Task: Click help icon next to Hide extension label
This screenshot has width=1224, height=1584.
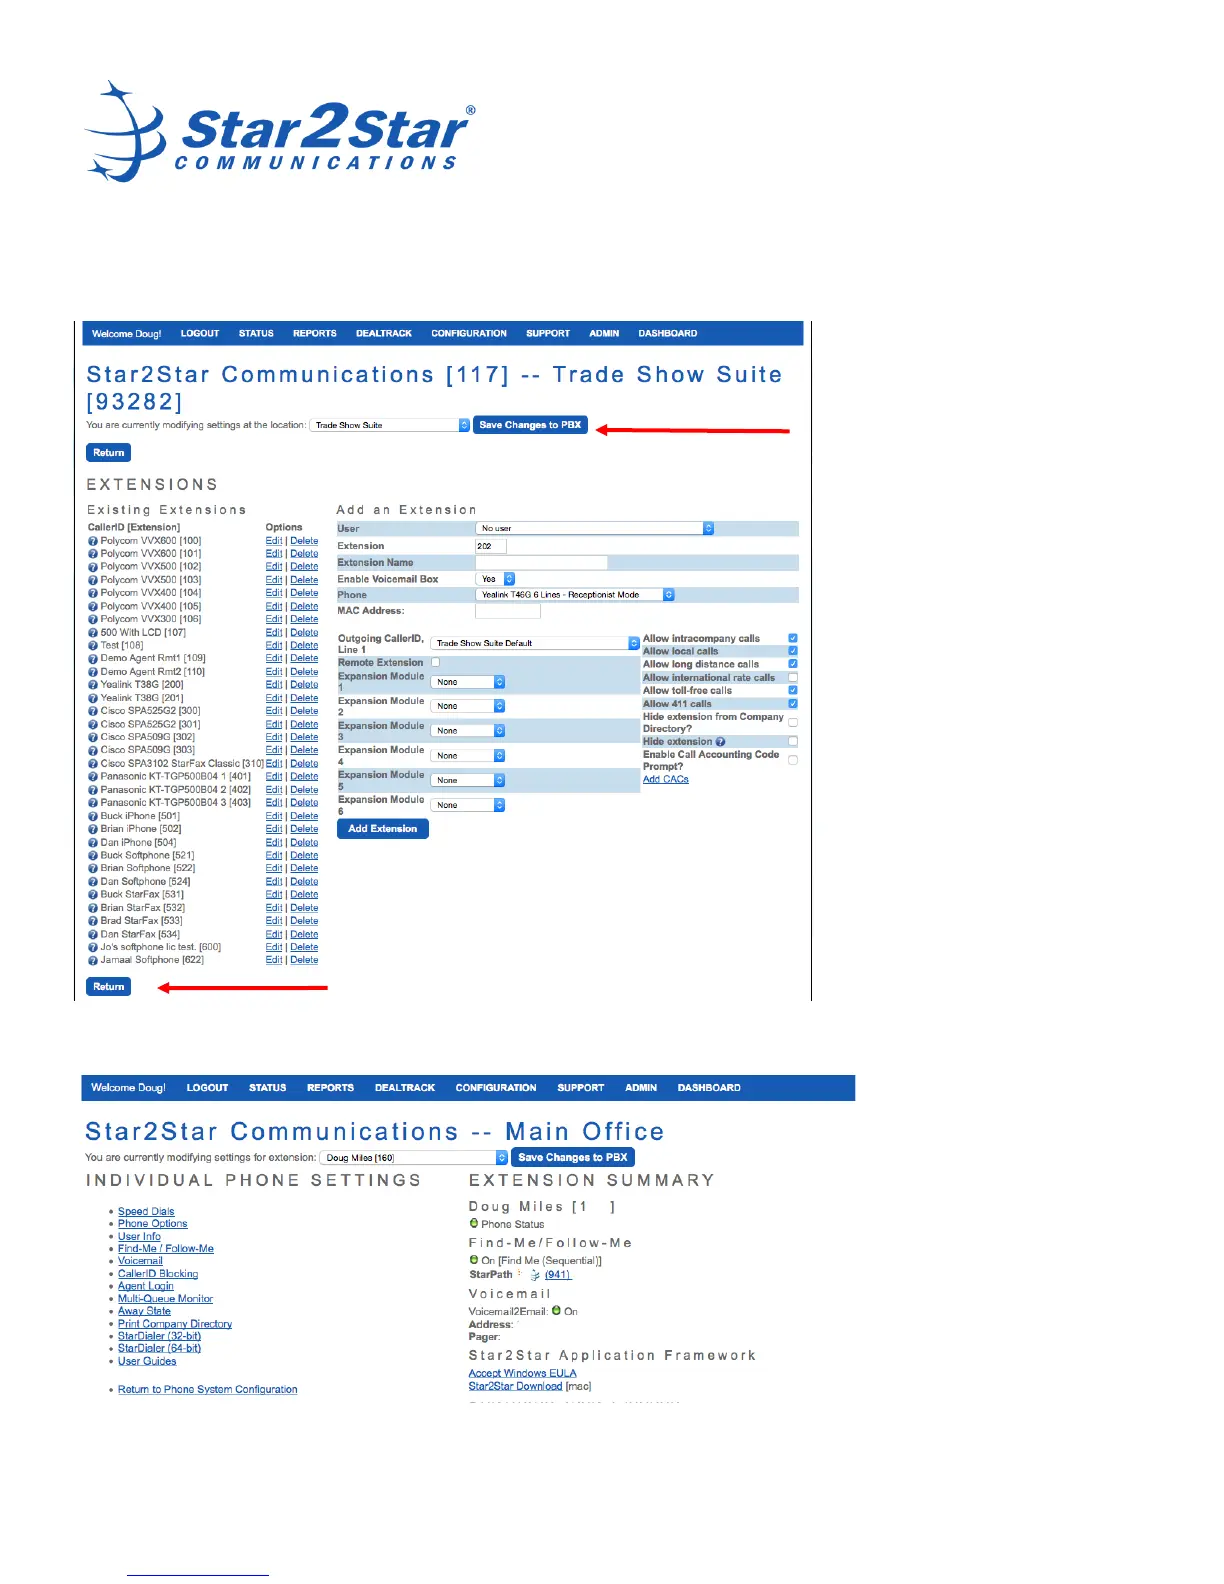Action: (x=720, y=742)
